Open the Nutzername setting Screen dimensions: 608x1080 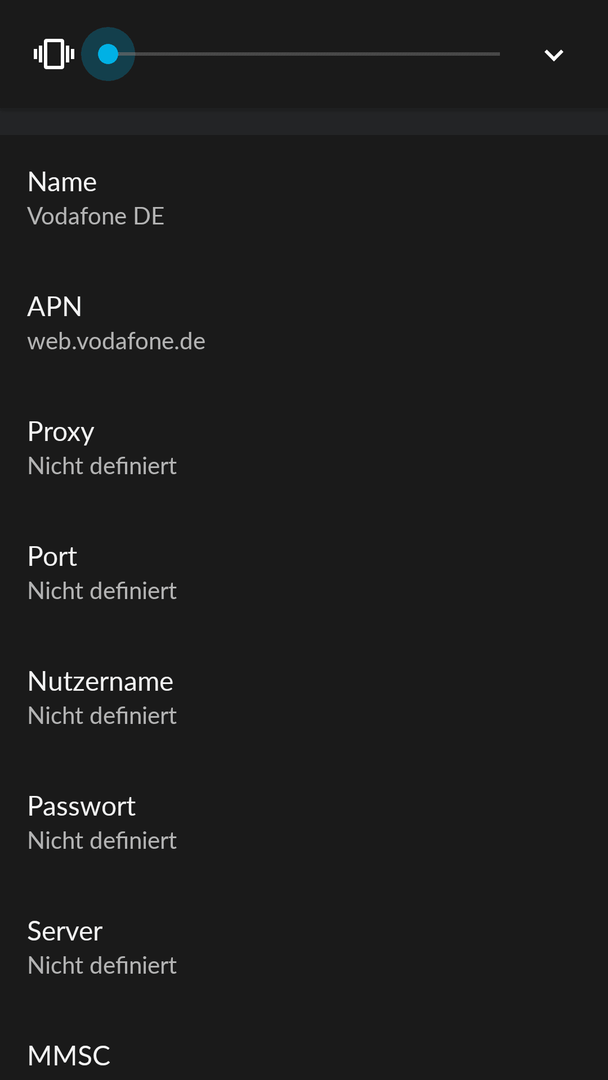pos(304,697)
